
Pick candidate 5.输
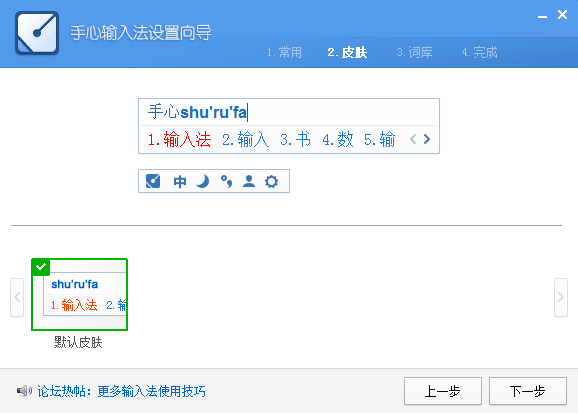coord(380,139)
